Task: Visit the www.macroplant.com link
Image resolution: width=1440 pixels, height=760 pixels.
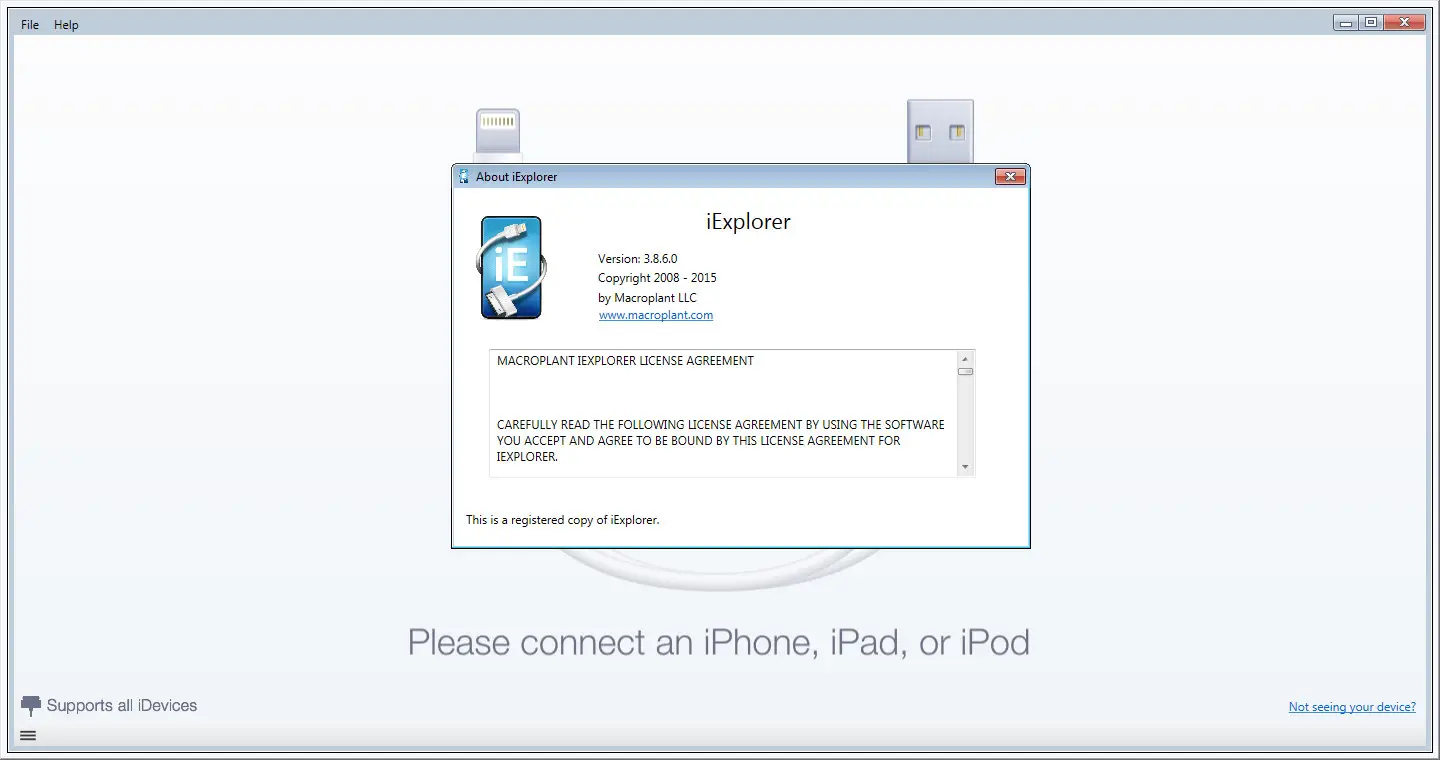Action: (x=655, y=314)
